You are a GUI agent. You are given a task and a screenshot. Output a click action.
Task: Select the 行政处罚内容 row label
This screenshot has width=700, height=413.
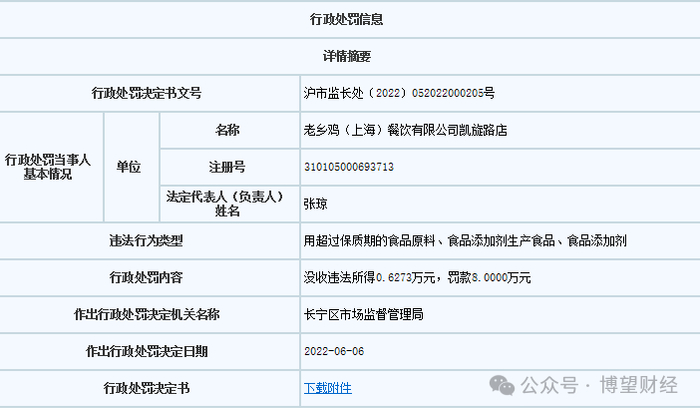pyautogui.click(x=146, y=277)
